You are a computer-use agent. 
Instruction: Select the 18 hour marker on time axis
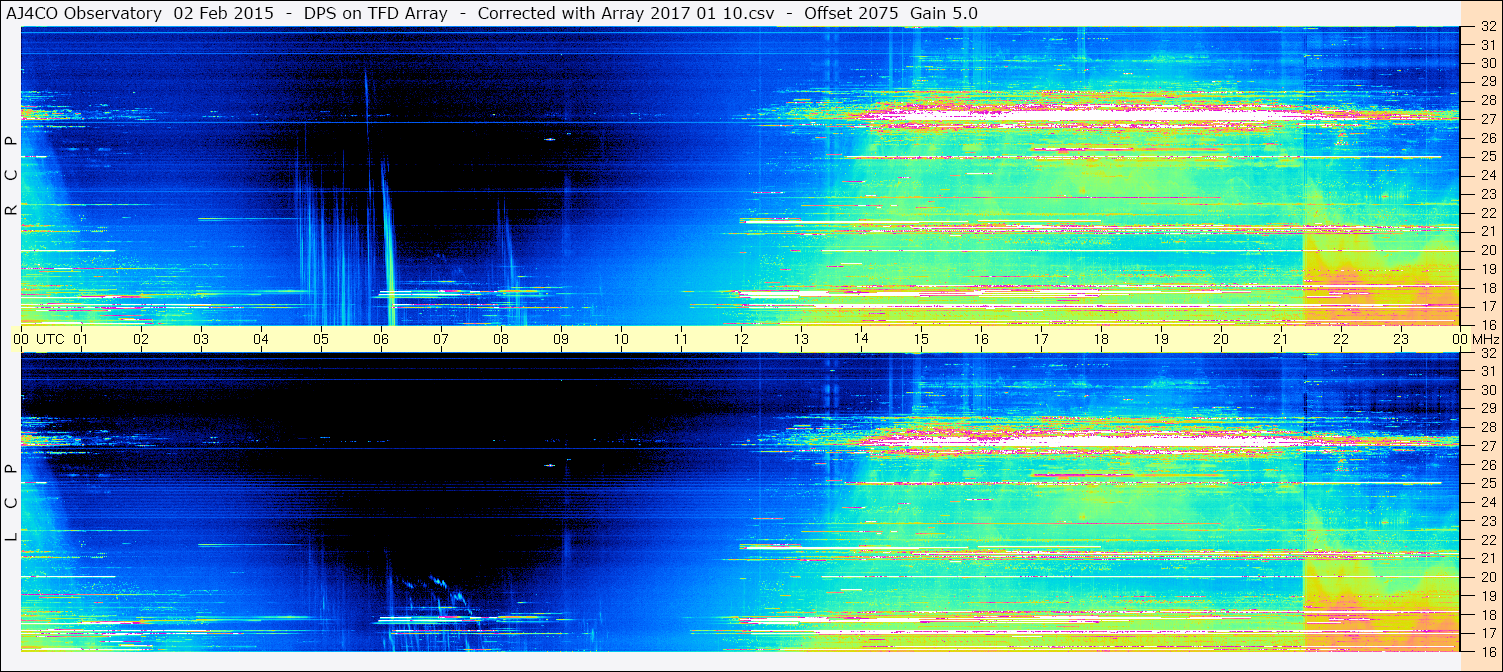coord(1101,339)
